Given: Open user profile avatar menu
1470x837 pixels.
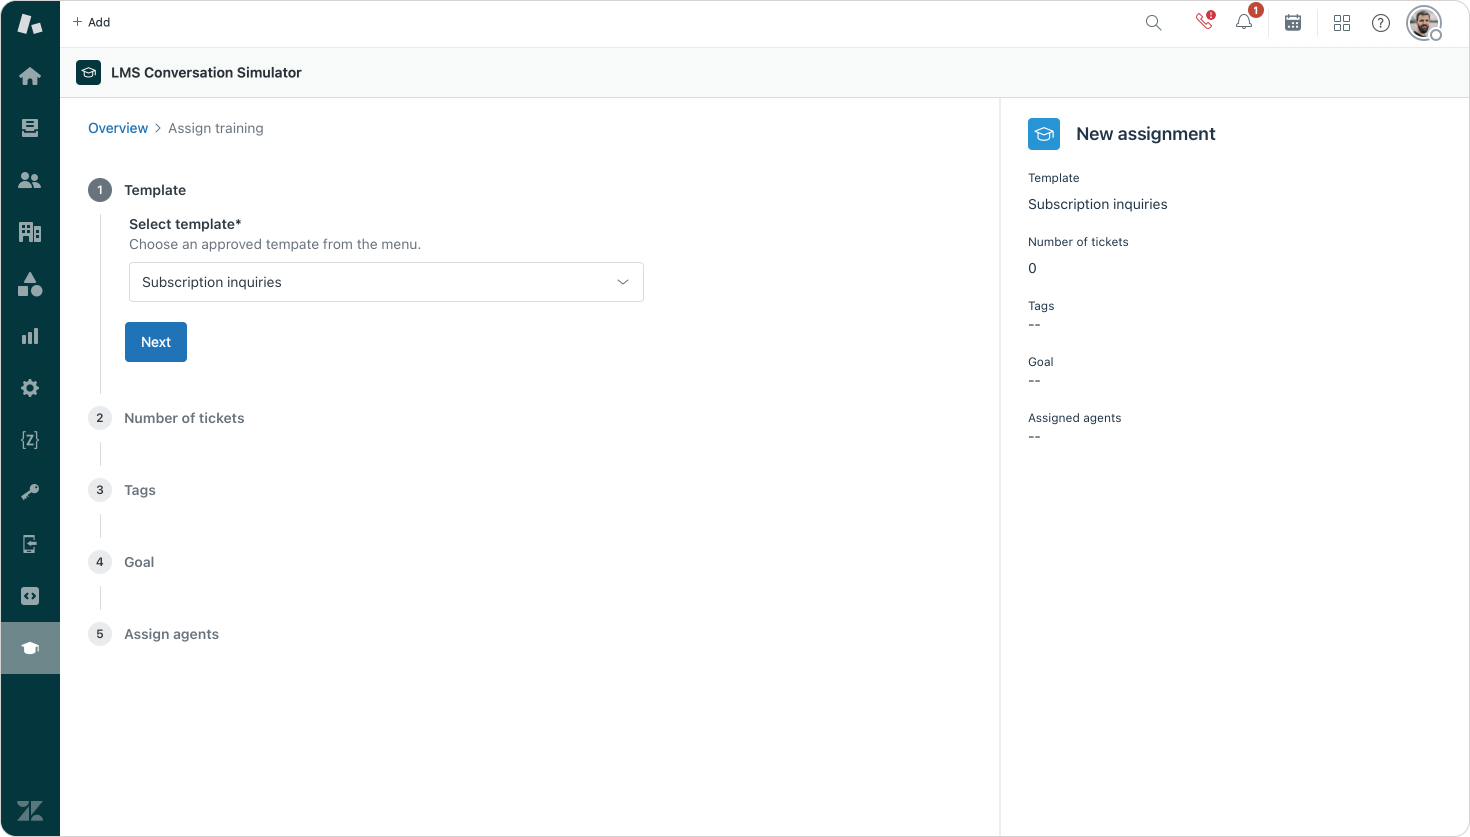Looking at the screenshot, I should 1424,23.
